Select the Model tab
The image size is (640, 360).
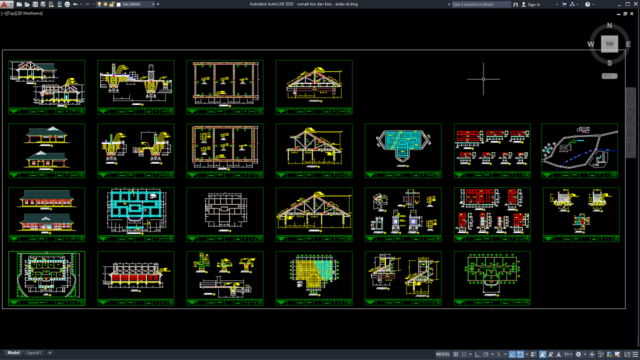13,353
